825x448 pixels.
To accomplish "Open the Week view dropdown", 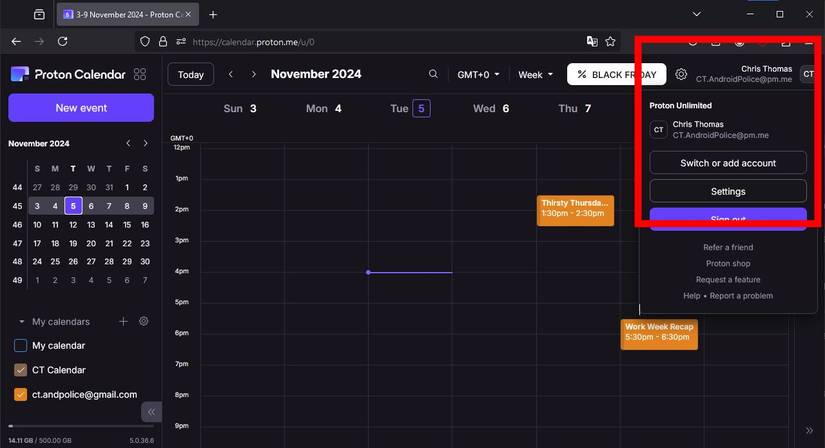I will pos(535,74).
